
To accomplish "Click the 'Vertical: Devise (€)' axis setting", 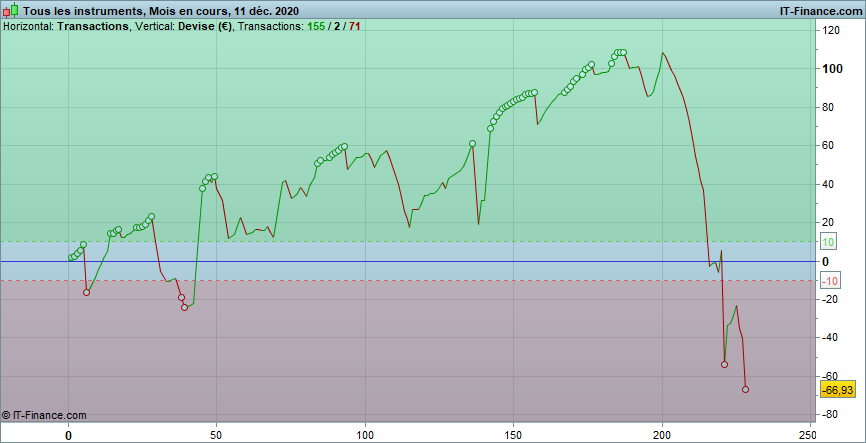I will point(184,26).
